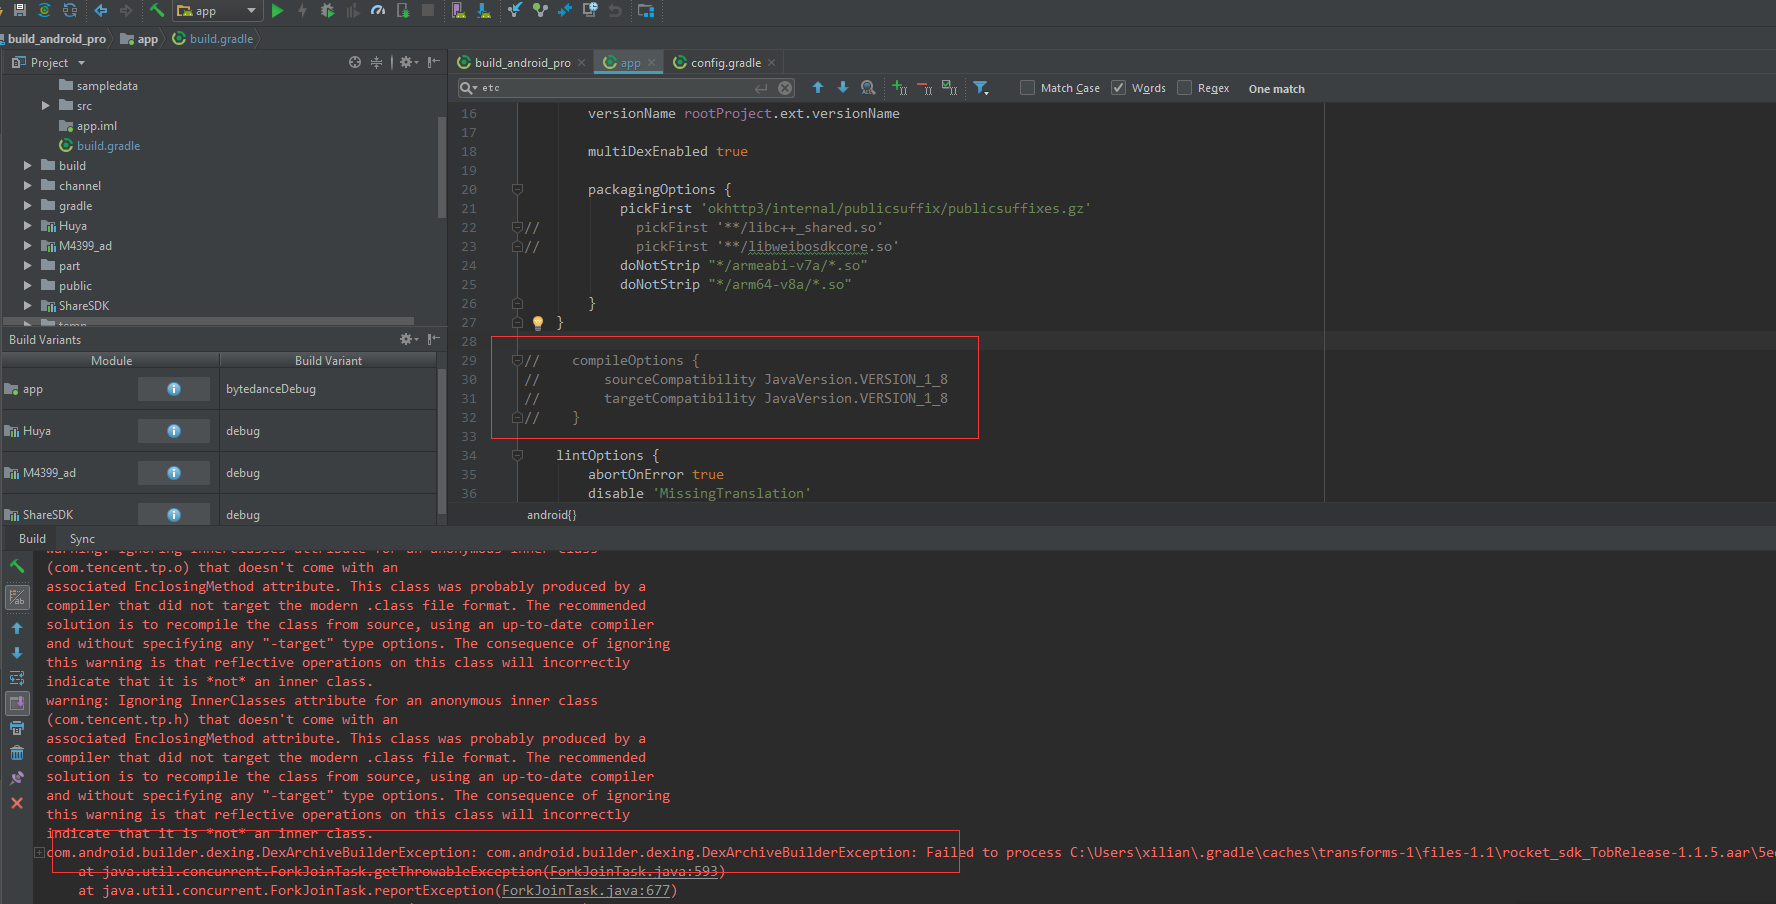This screenshot has height=904, width=1776.
Task: Click the print icon in the Build panel sidebar
Action: [x=17, y=728]
